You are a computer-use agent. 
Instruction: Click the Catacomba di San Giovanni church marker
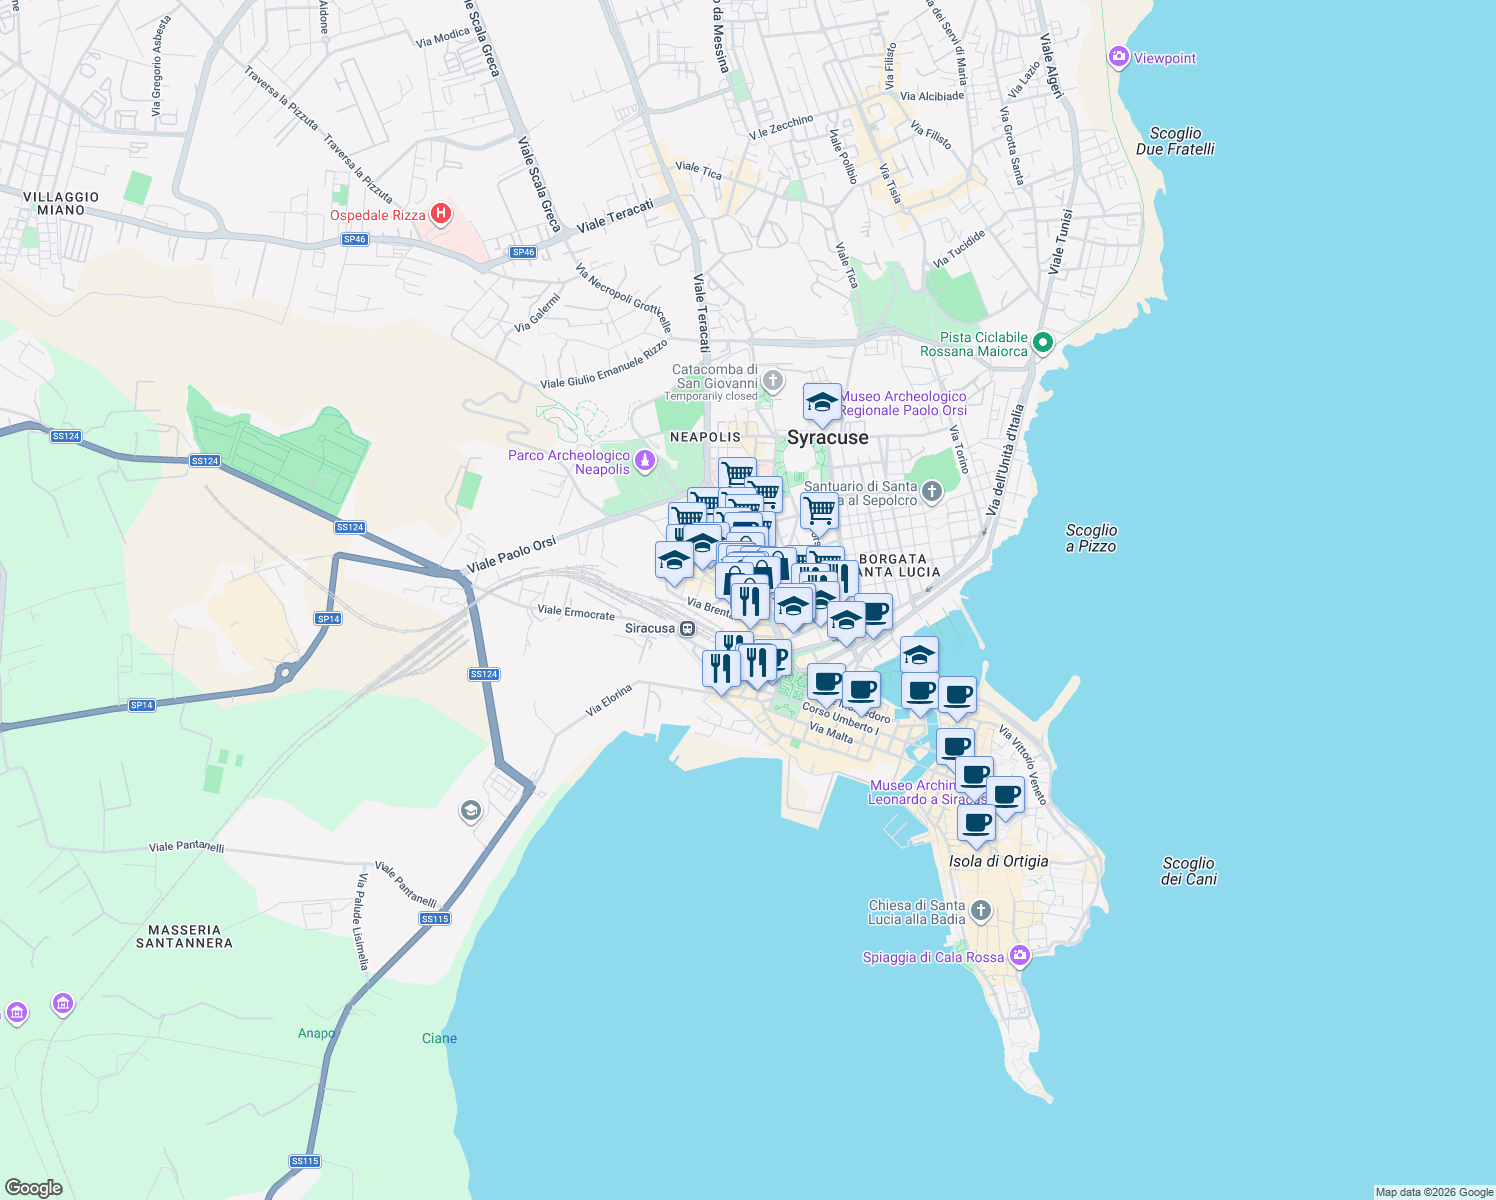coord(771,381)
